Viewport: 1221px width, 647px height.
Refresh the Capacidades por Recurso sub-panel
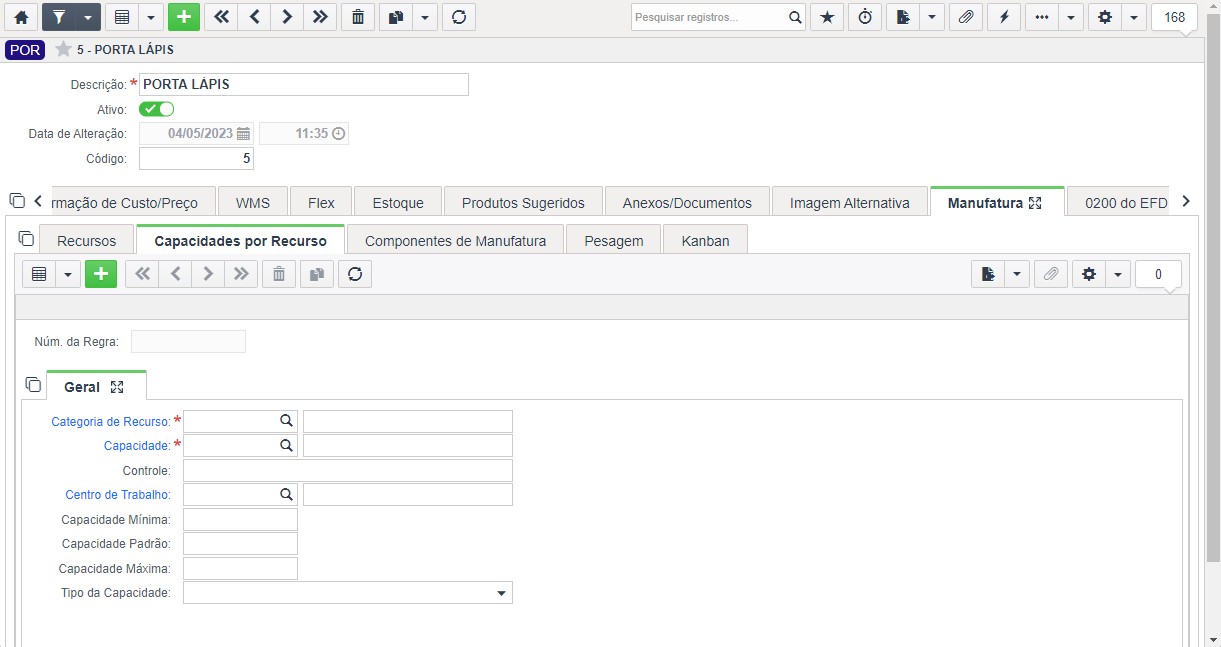click(355, 274)
